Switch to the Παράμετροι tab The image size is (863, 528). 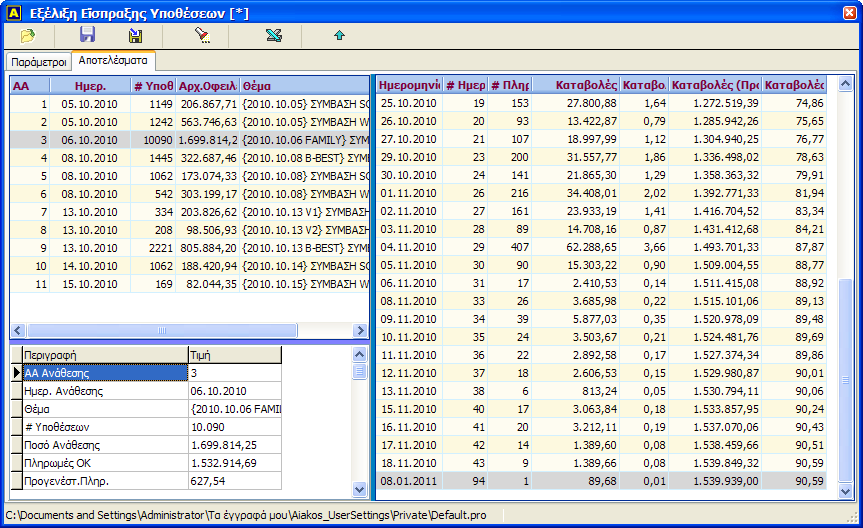pos(39,62)
